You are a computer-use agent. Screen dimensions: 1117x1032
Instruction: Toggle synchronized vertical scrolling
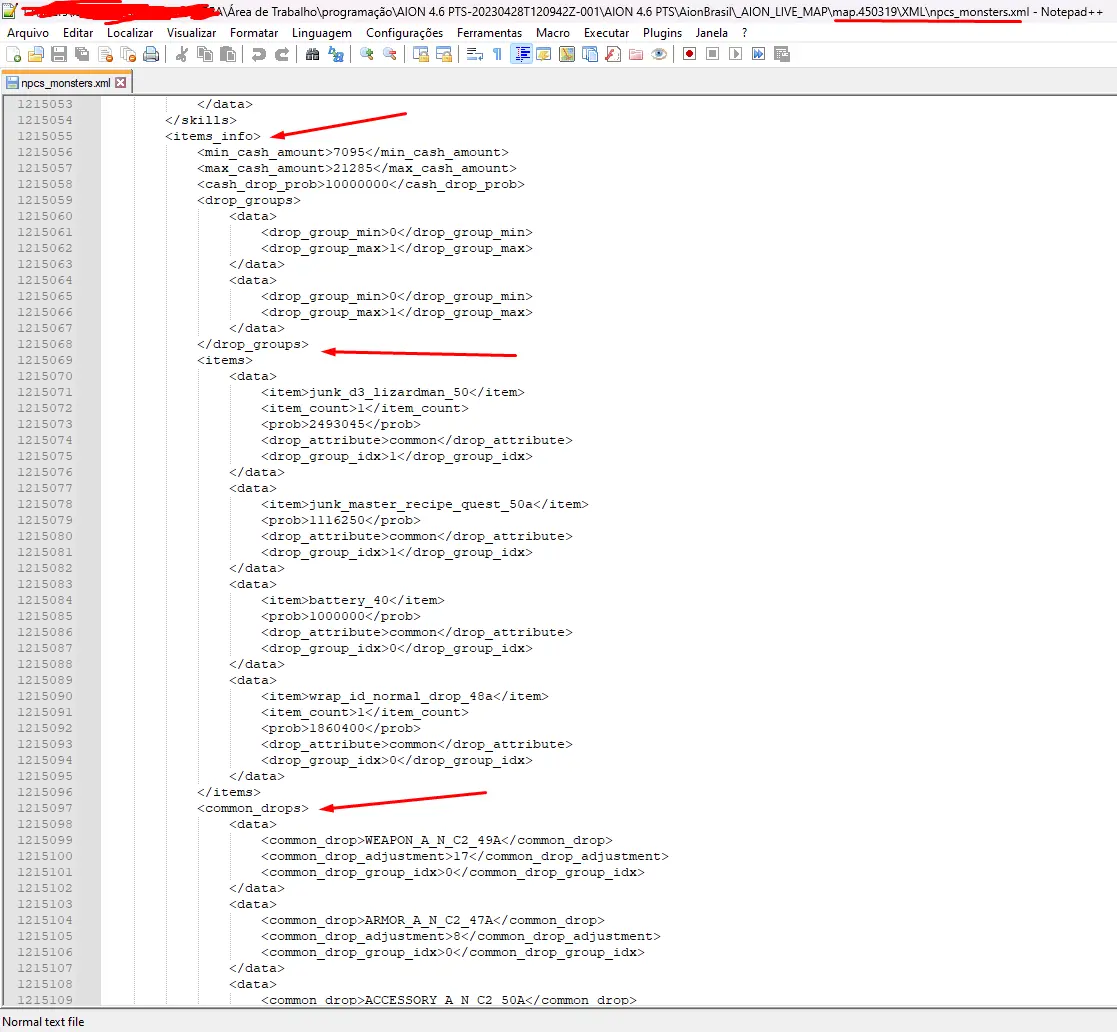pos(421,55)
